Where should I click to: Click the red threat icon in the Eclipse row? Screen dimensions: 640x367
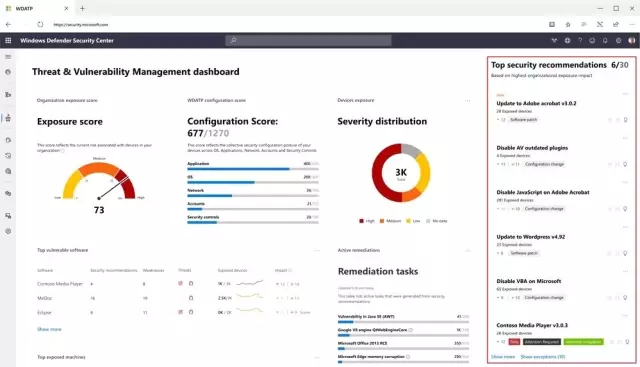click(x=180, y=312)
